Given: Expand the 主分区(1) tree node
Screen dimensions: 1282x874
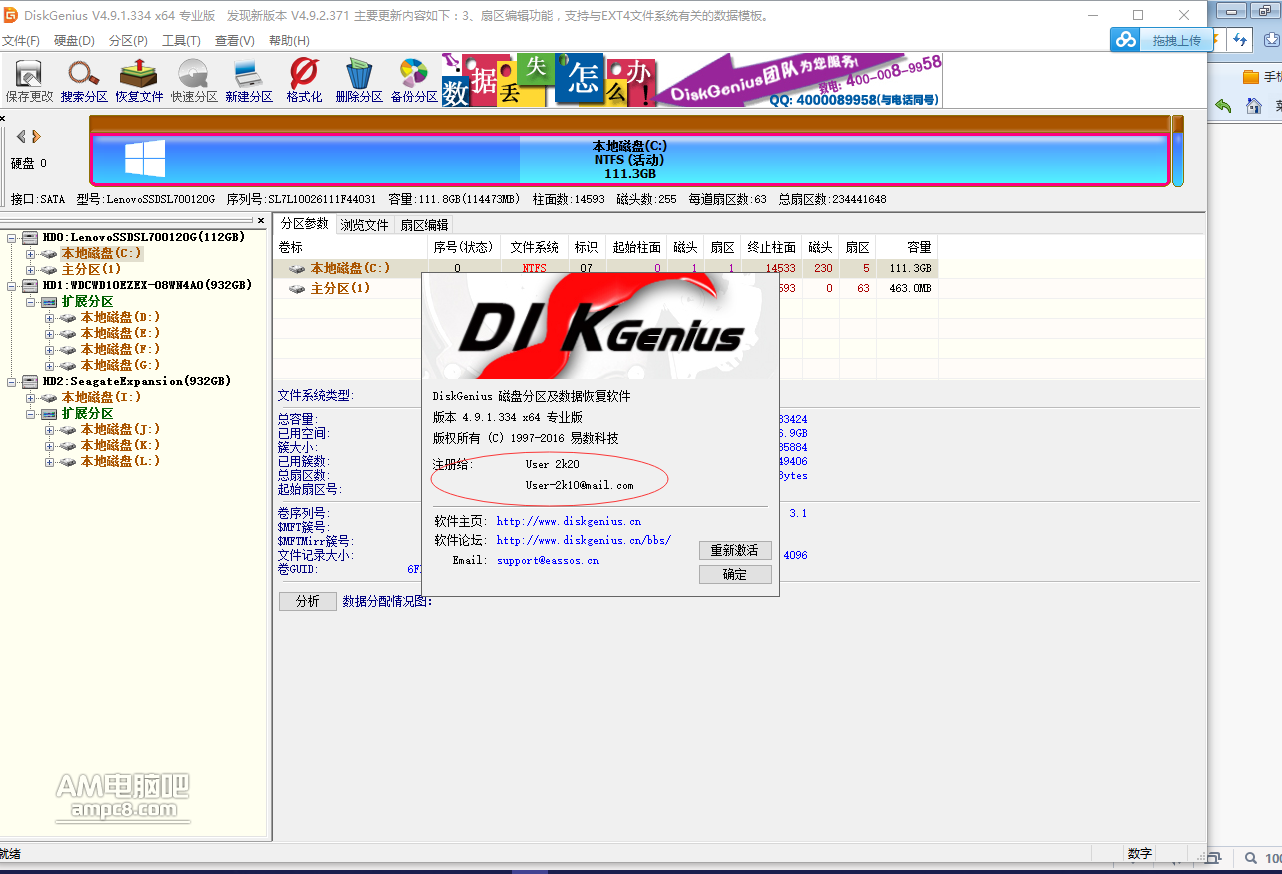Looking at the screenshot, I should point(31,270).
